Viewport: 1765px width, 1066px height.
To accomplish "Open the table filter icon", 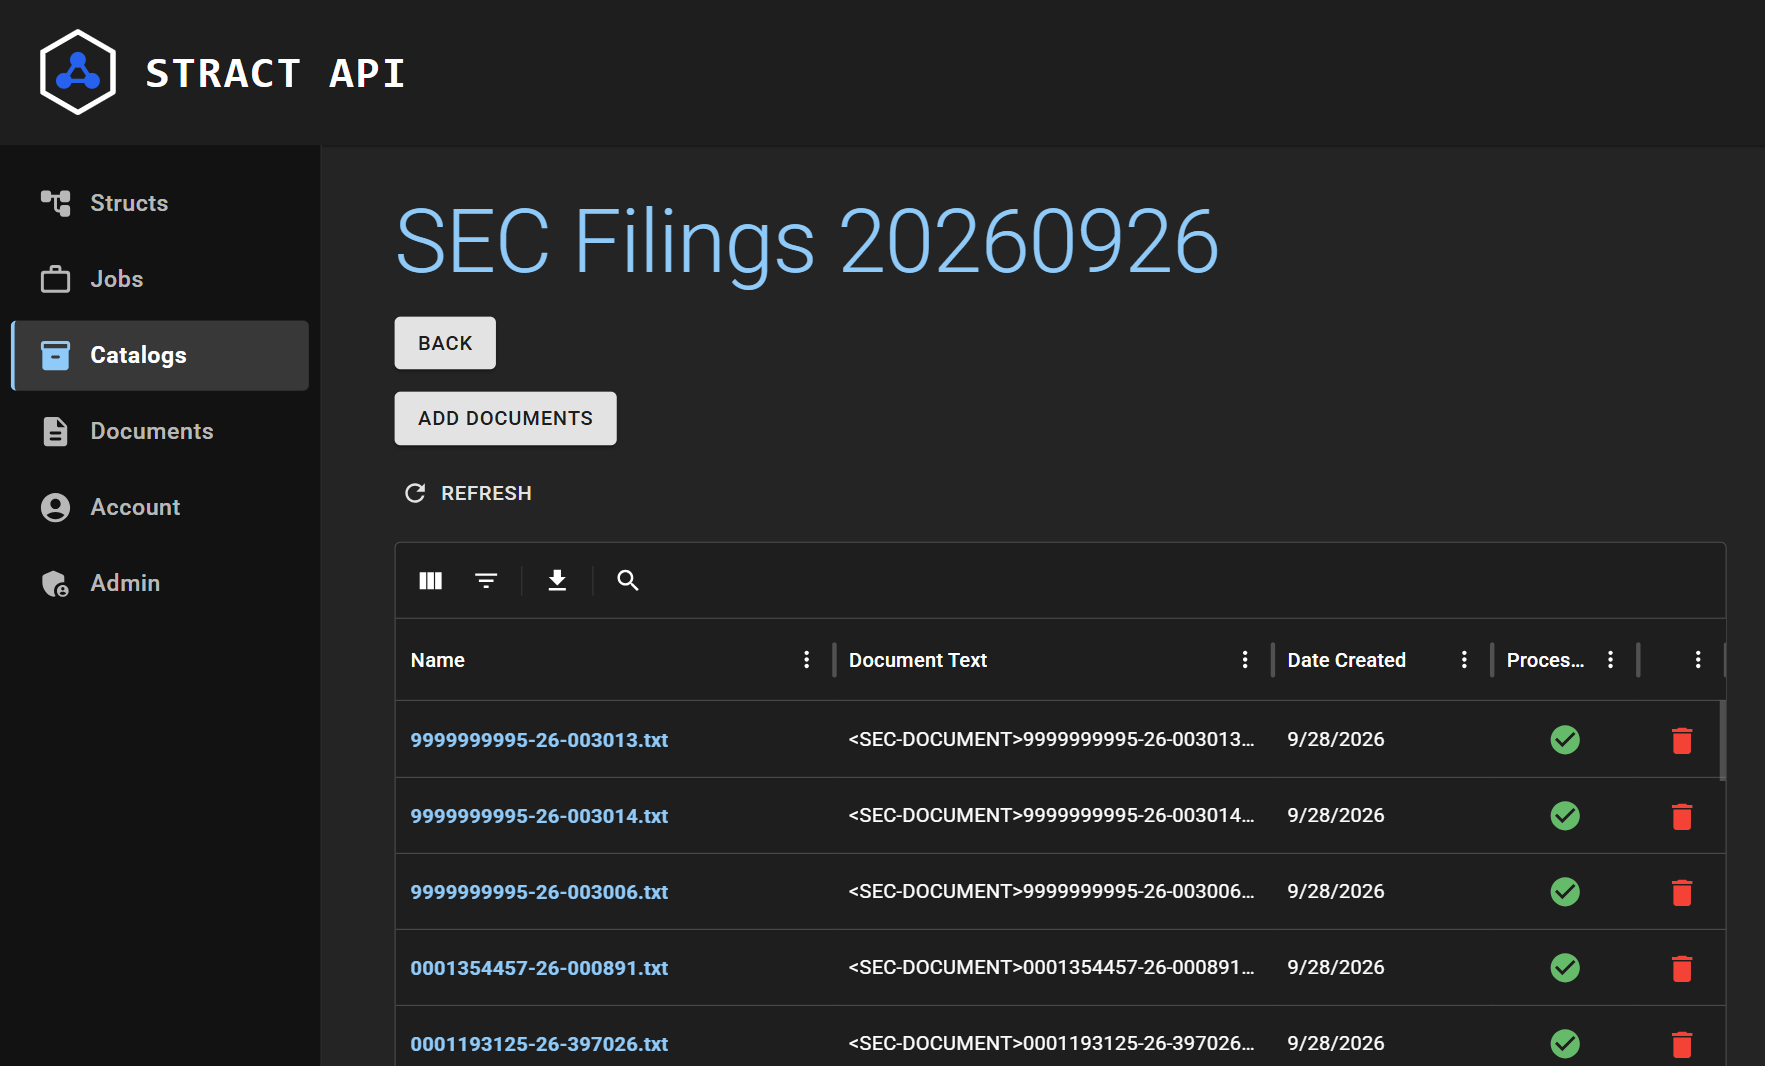I will [x=486, y=580].
